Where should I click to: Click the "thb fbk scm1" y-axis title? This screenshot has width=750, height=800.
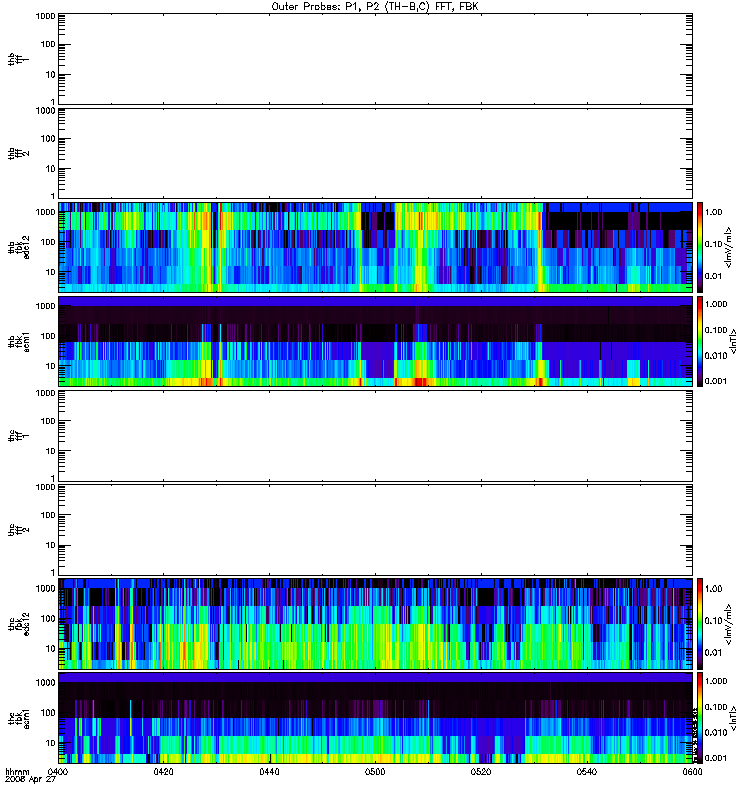pos(18,341)
